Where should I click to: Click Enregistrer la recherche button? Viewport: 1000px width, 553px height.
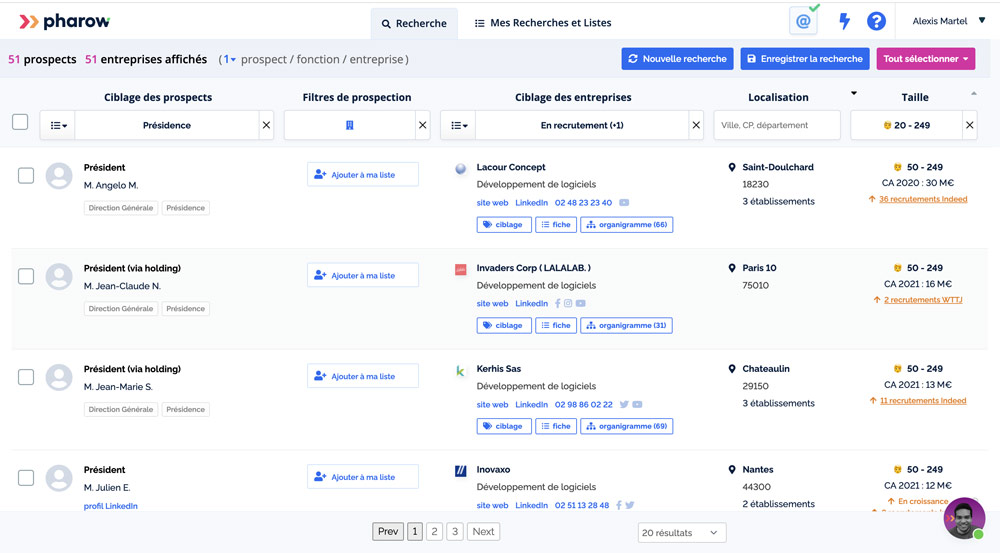point(805,59)
